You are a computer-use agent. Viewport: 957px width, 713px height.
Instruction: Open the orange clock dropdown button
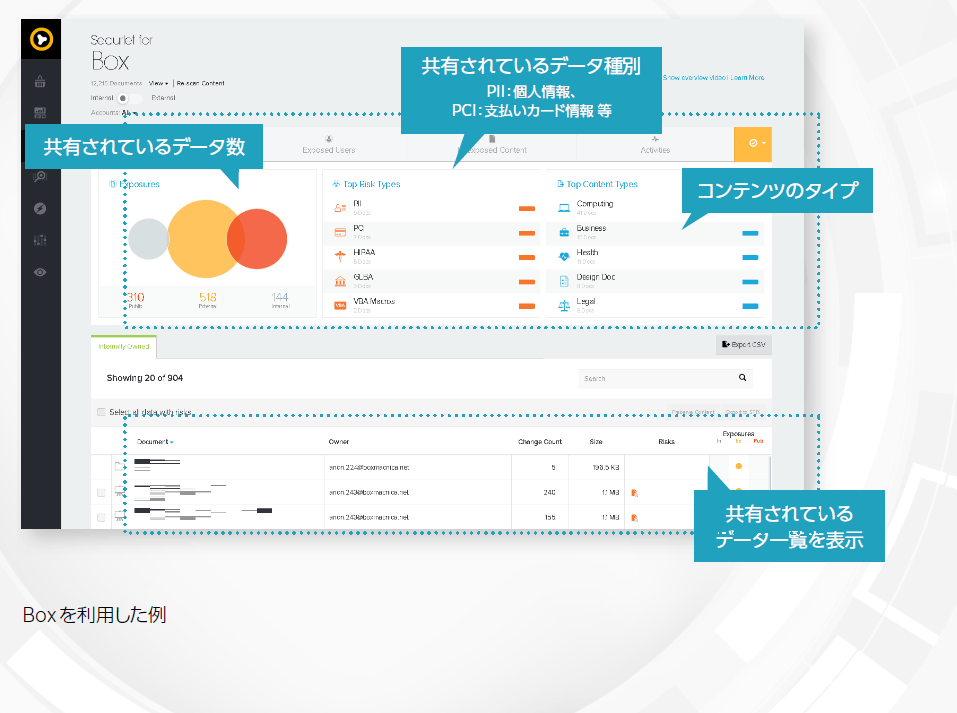coord(753,144)
